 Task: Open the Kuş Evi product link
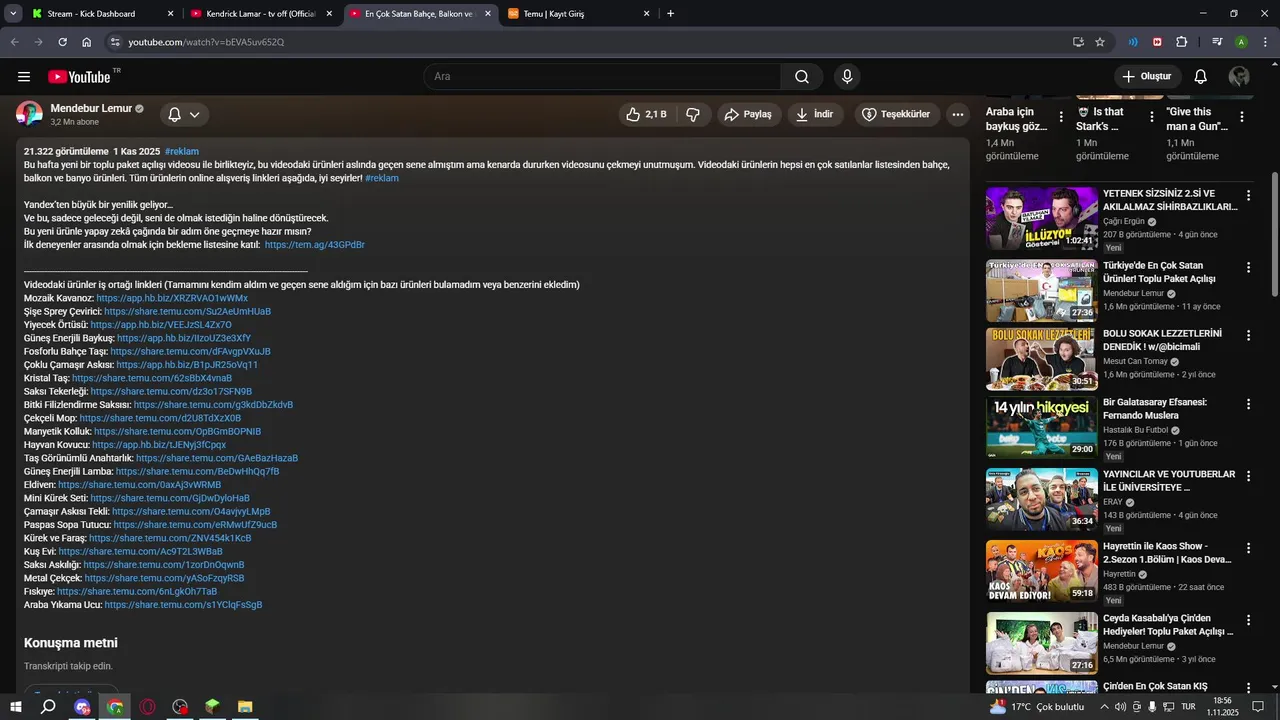click(141, 552)
